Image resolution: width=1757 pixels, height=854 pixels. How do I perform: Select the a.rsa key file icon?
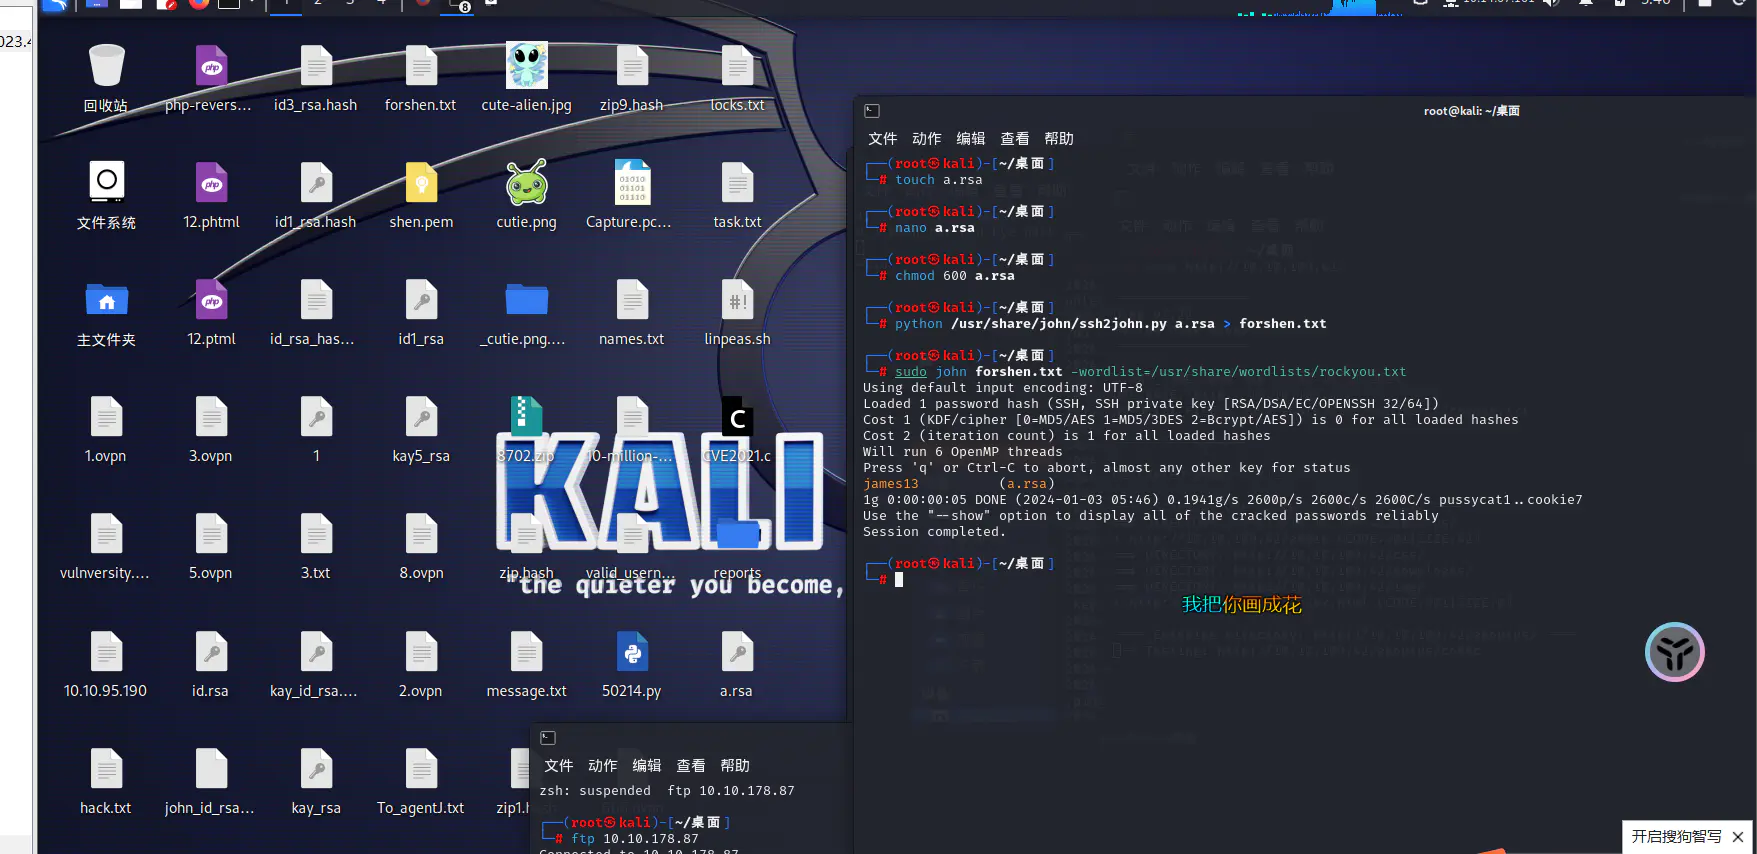(737, 652)
